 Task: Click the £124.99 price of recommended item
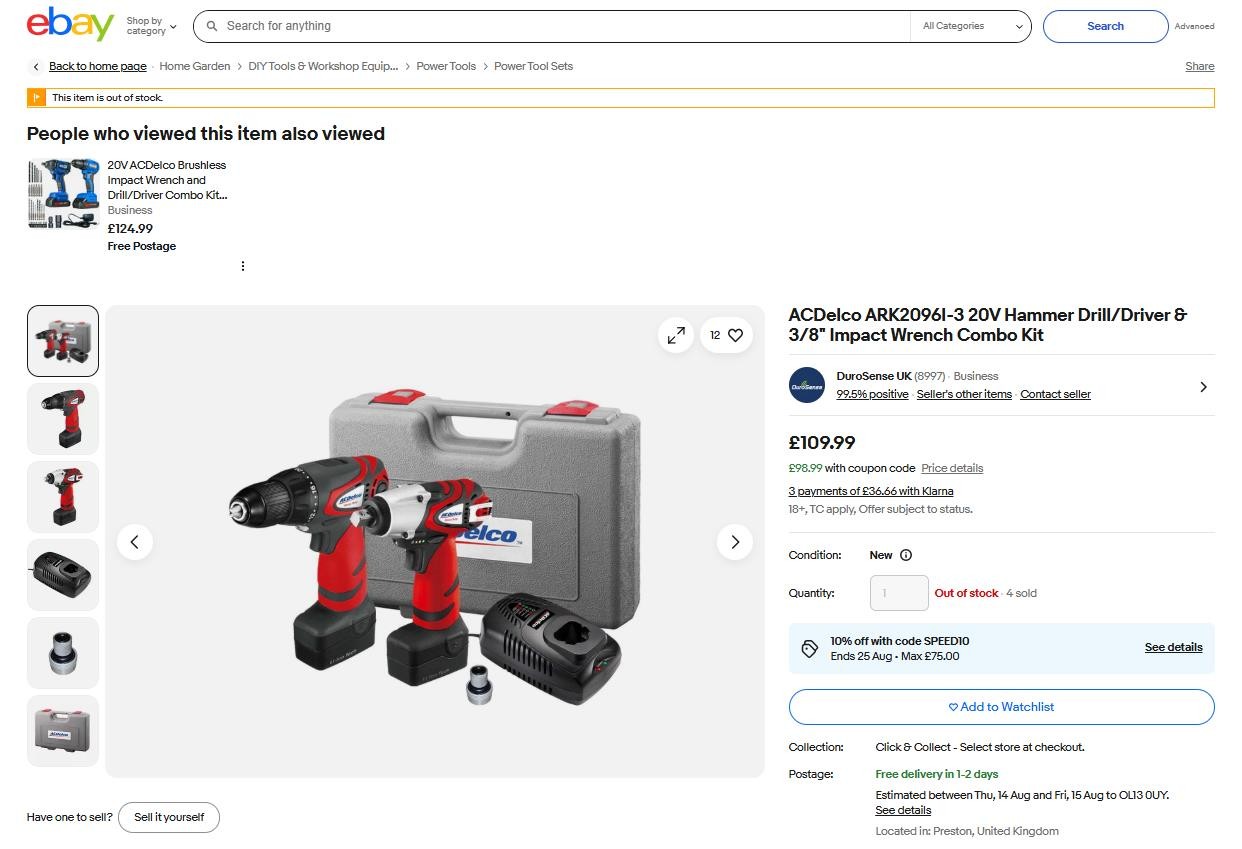(130, 228)
